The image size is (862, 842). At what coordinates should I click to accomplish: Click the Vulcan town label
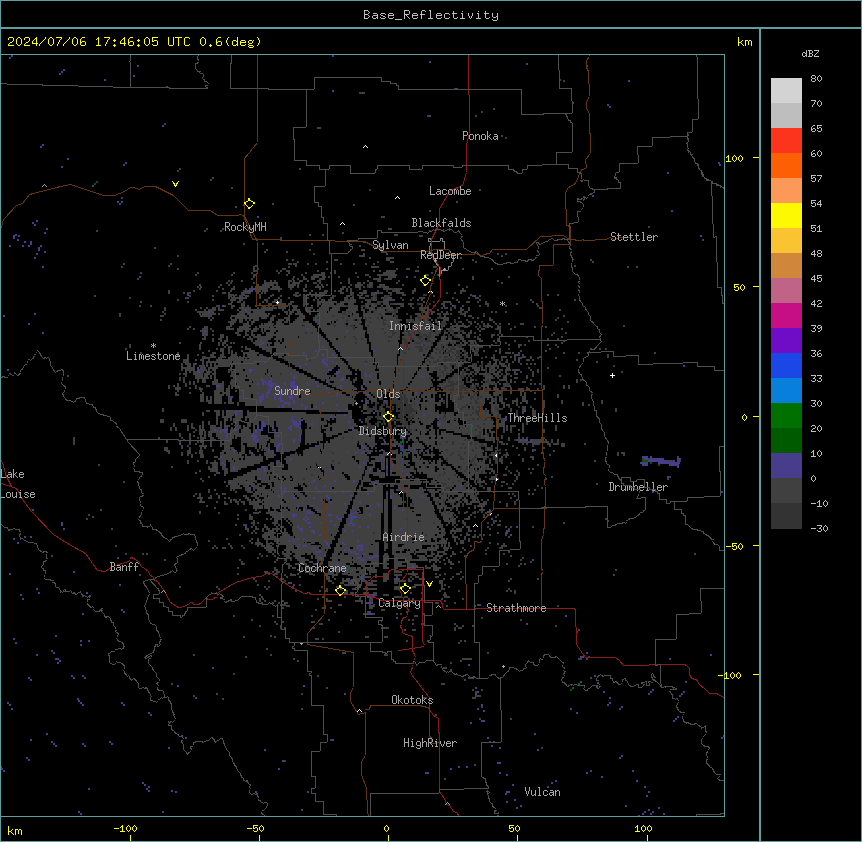[x=543, y=792]
